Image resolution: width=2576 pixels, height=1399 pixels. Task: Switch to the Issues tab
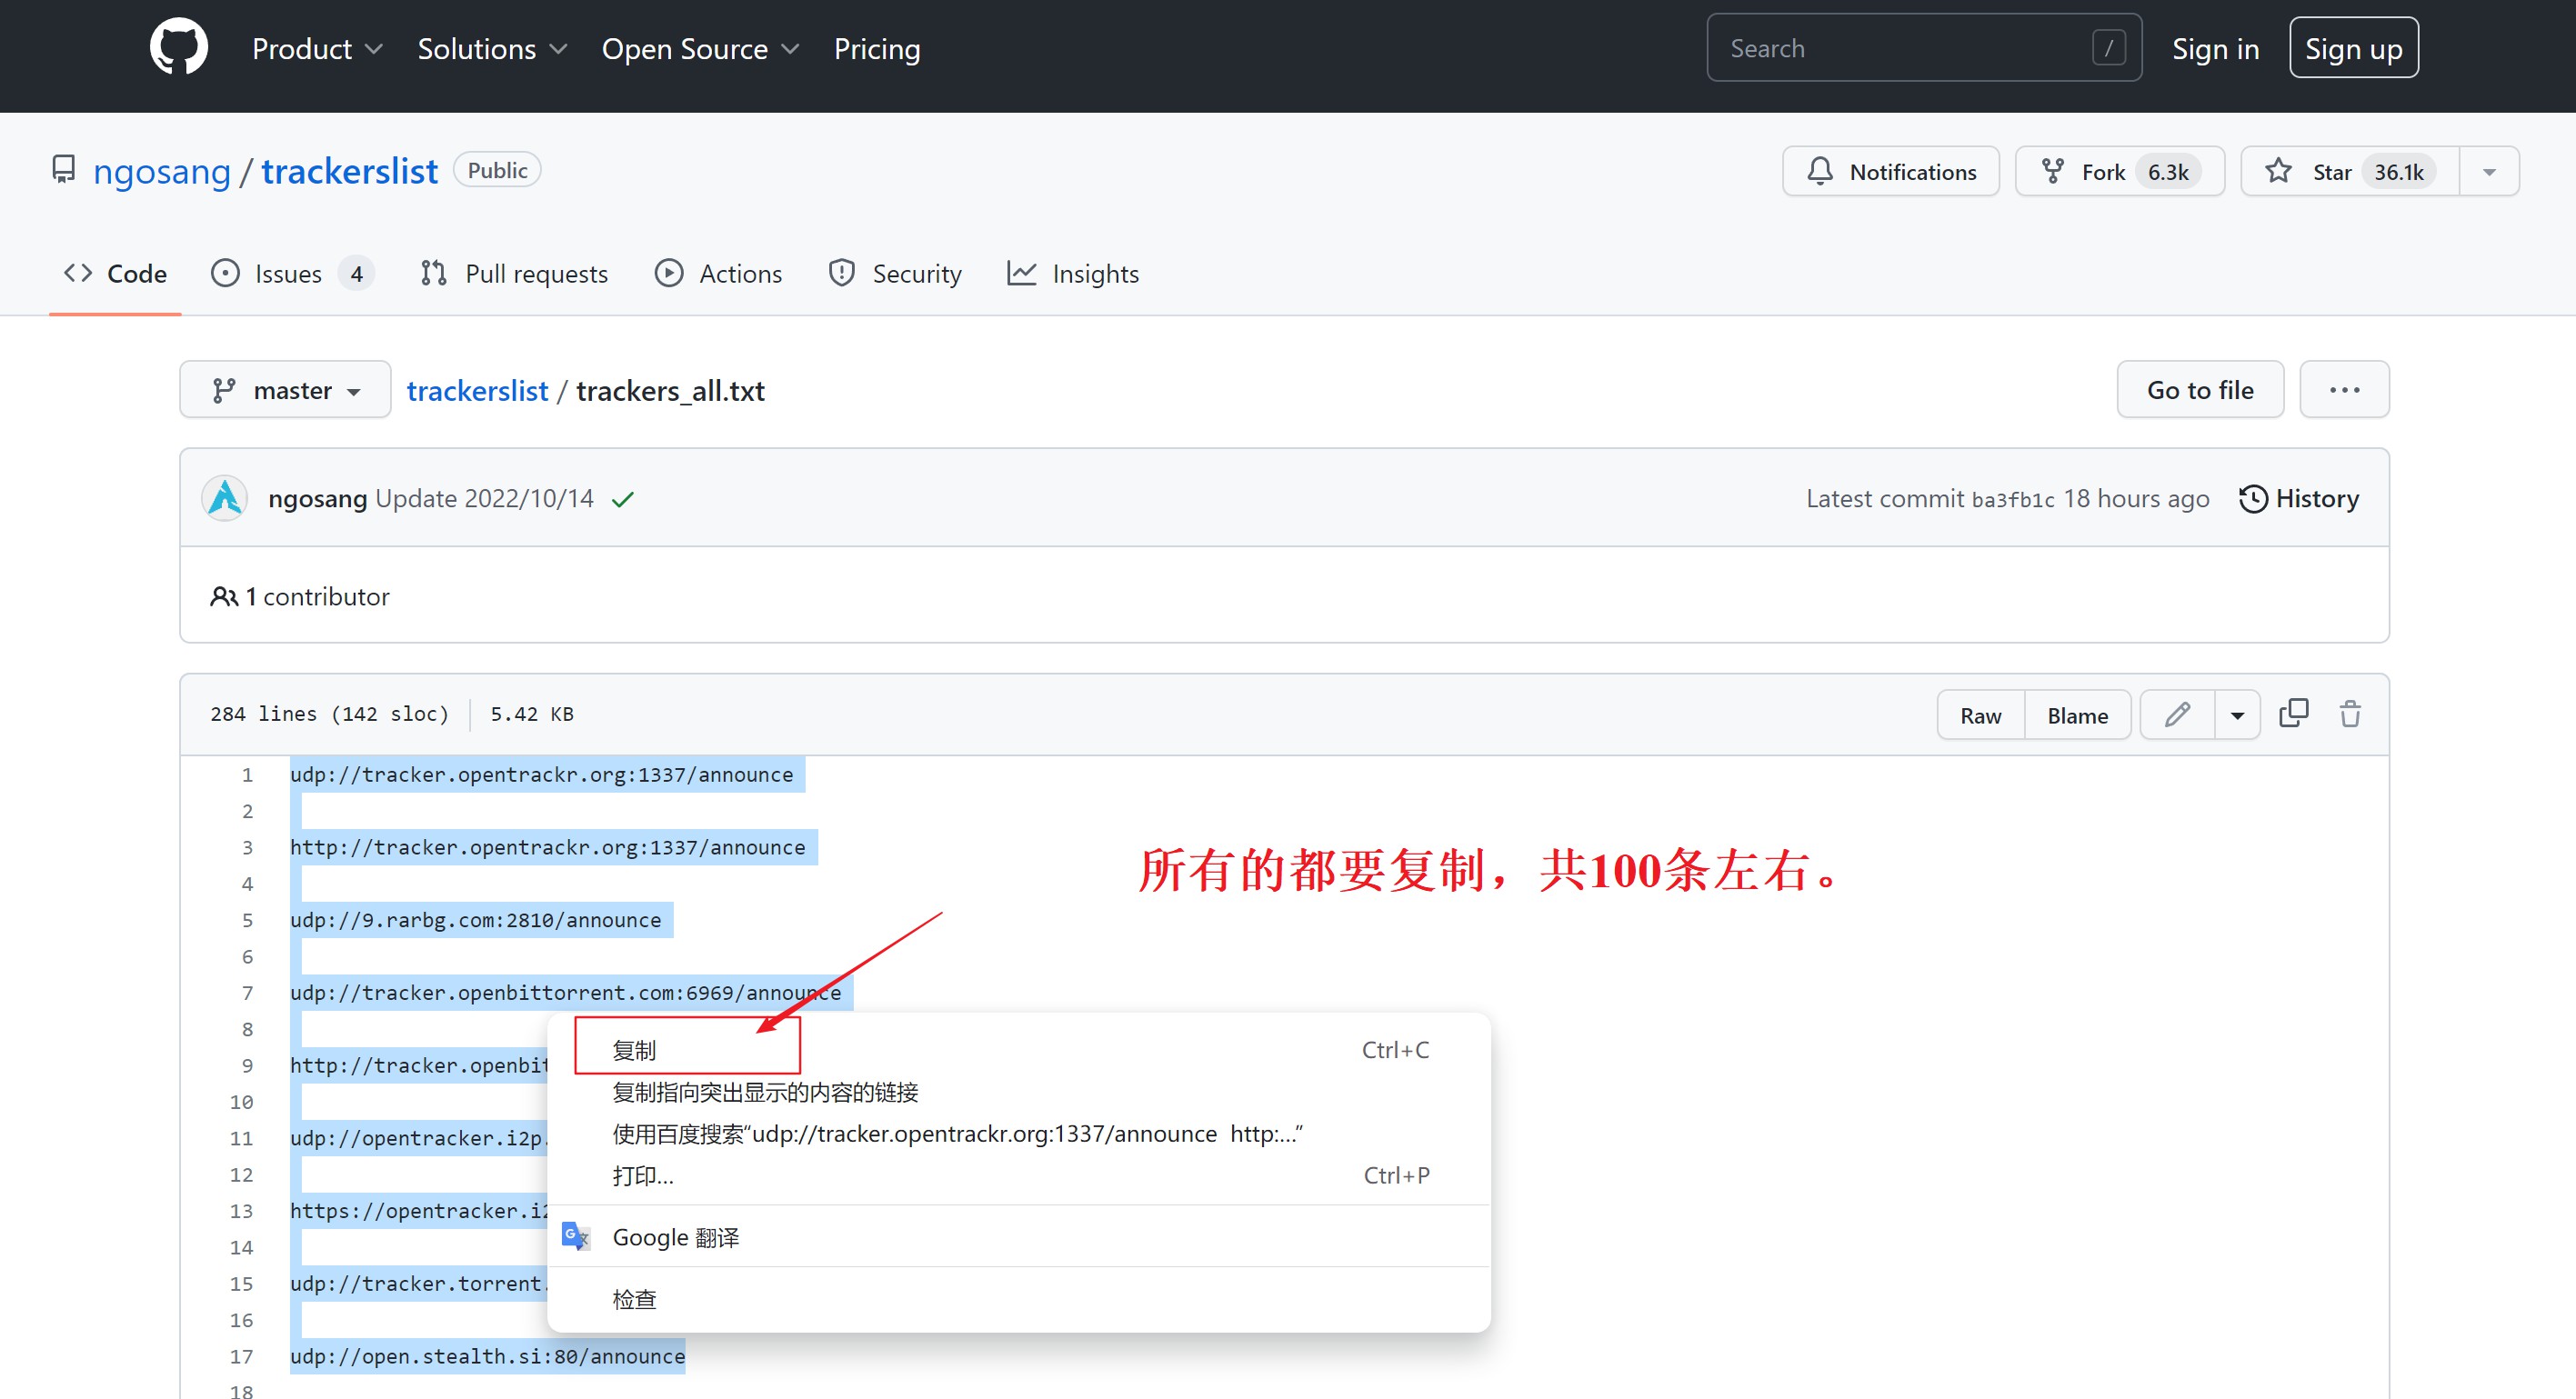point(292,274)
